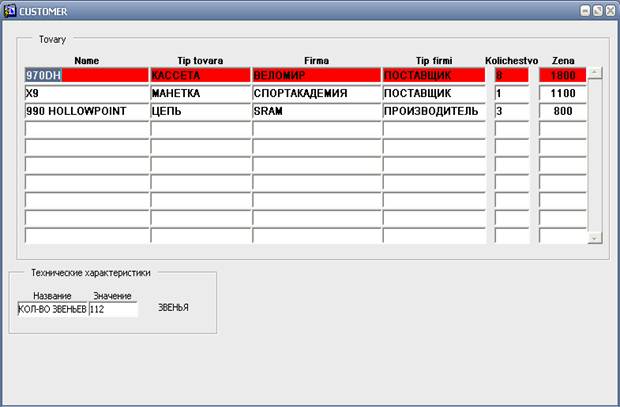Click the Zena cell showing 1100
The height and width of the screenshot is (407, 620).
tap(563, 93)
